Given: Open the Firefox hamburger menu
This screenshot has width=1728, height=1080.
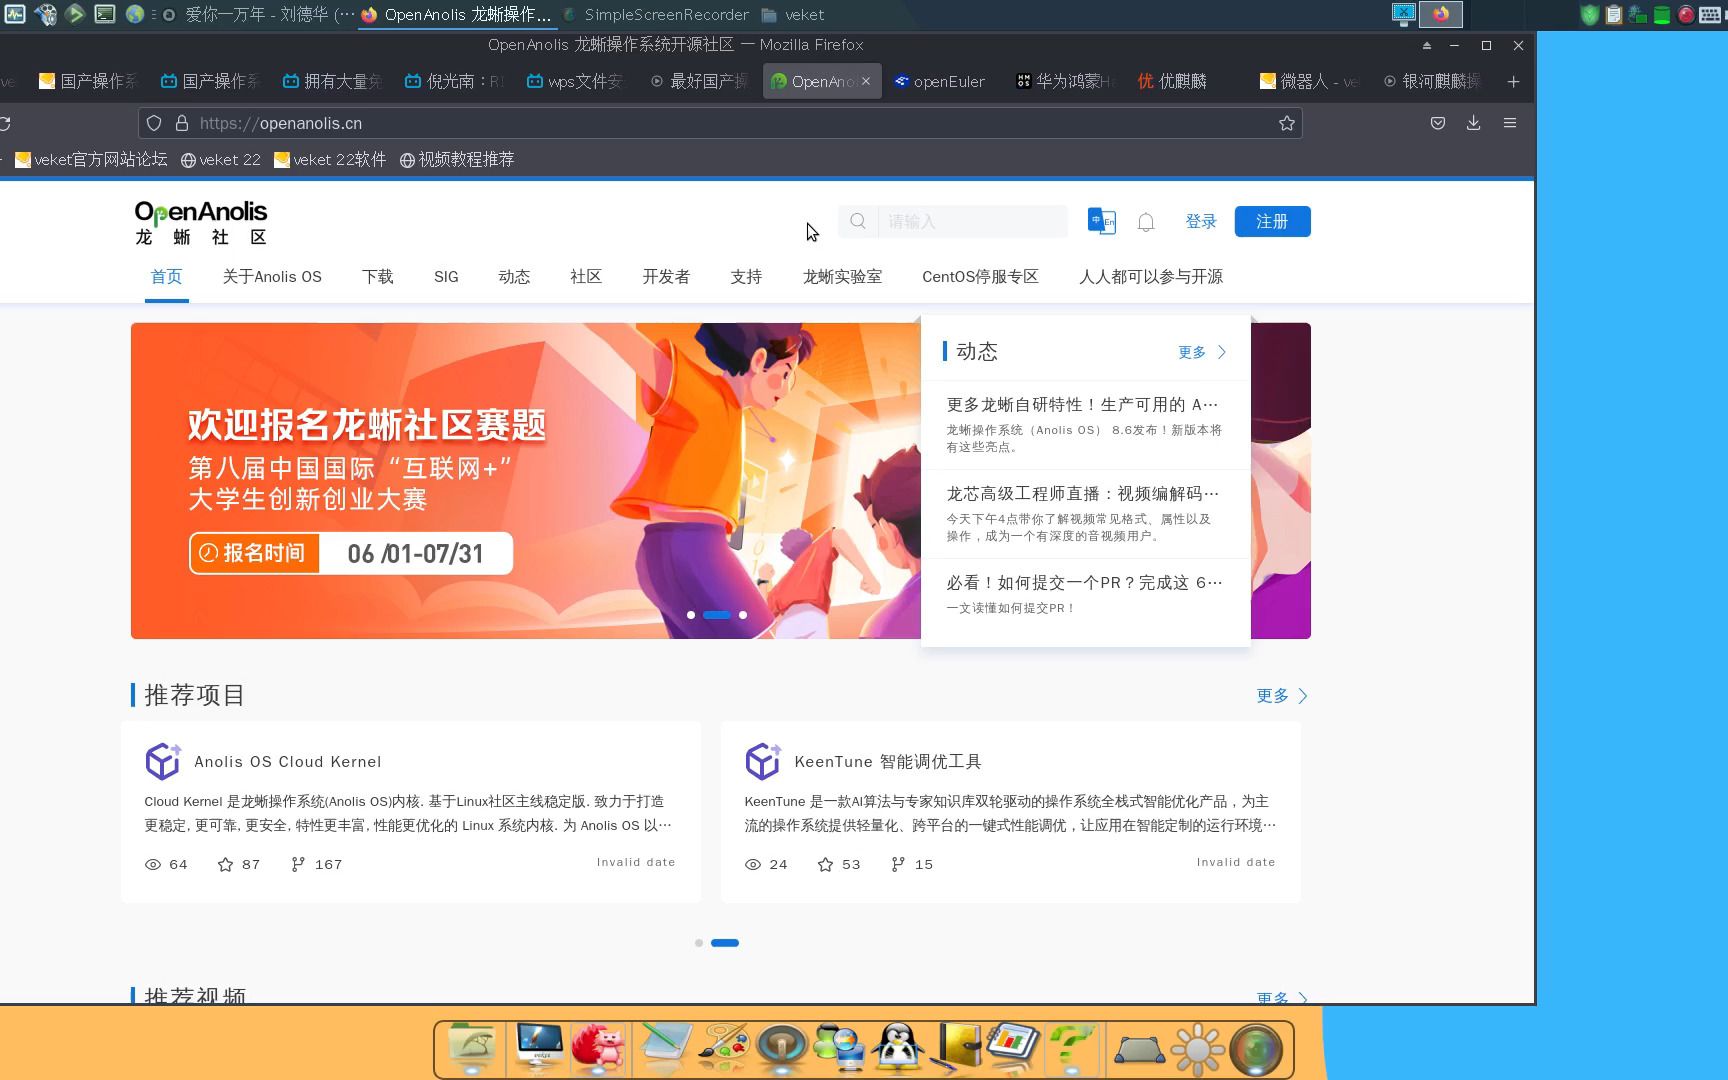Looking at the screenshot, I should (1510, 123).
